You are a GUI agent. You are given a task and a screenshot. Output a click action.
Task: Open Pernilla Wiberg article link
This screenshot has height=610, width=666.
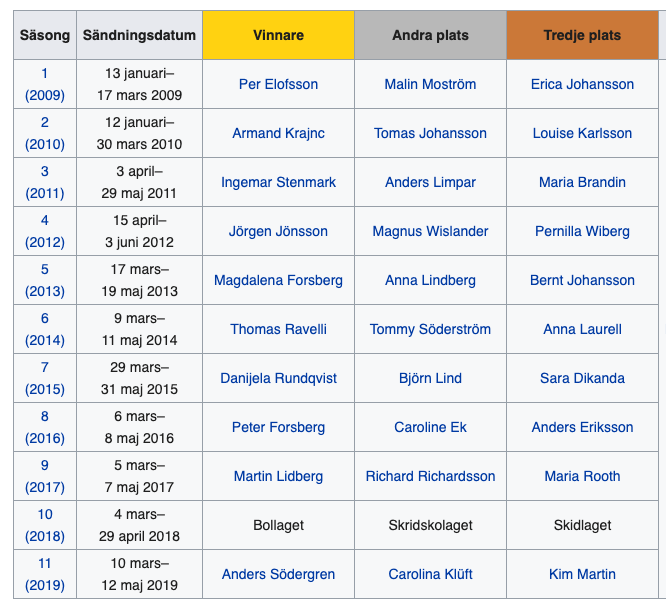[582, 231]
